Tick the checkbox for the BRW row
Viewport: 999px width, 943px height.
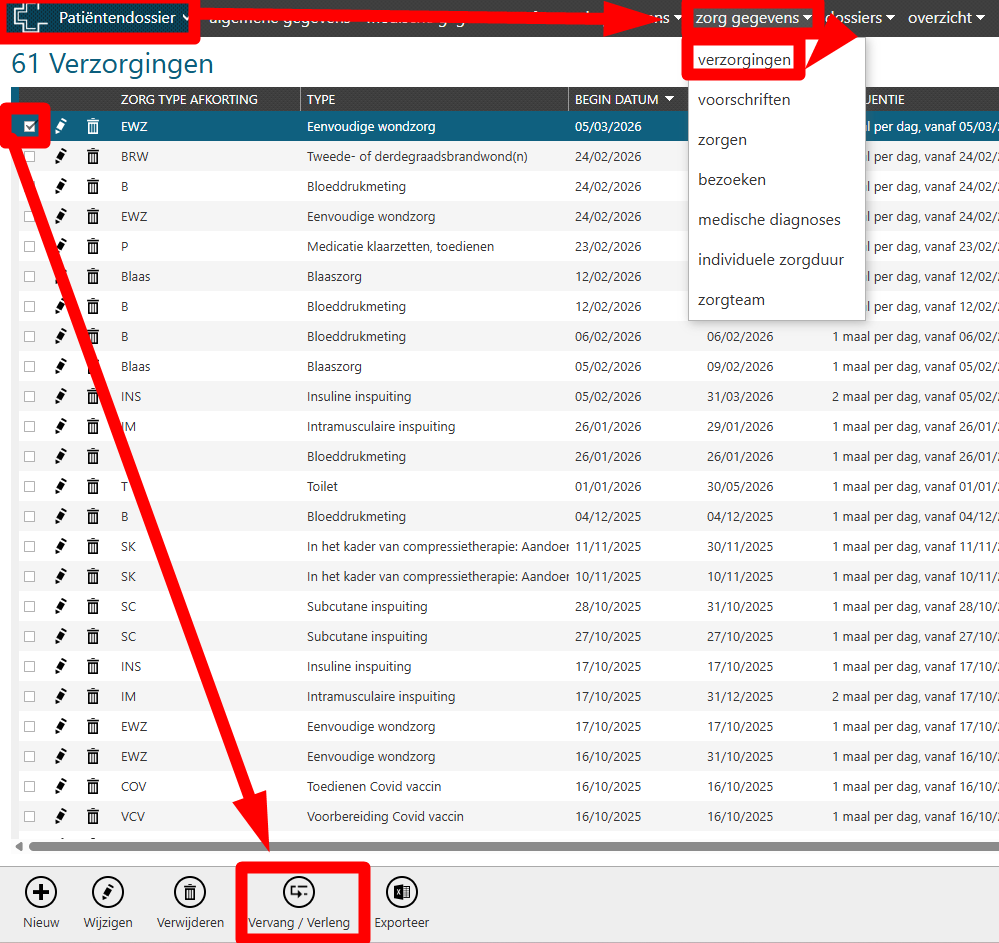click(x=29, y=156)
